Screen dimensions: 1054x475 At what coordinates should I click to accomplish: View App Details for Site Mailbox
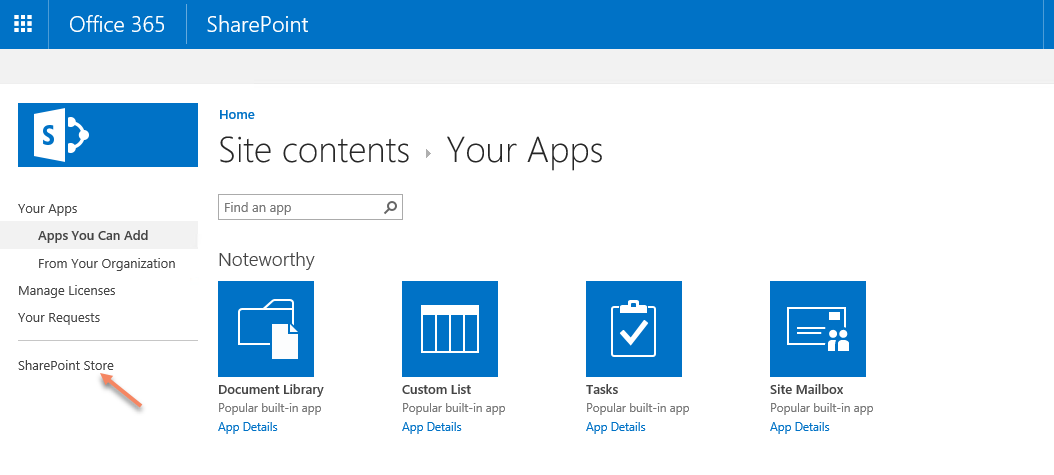point(799,427)
